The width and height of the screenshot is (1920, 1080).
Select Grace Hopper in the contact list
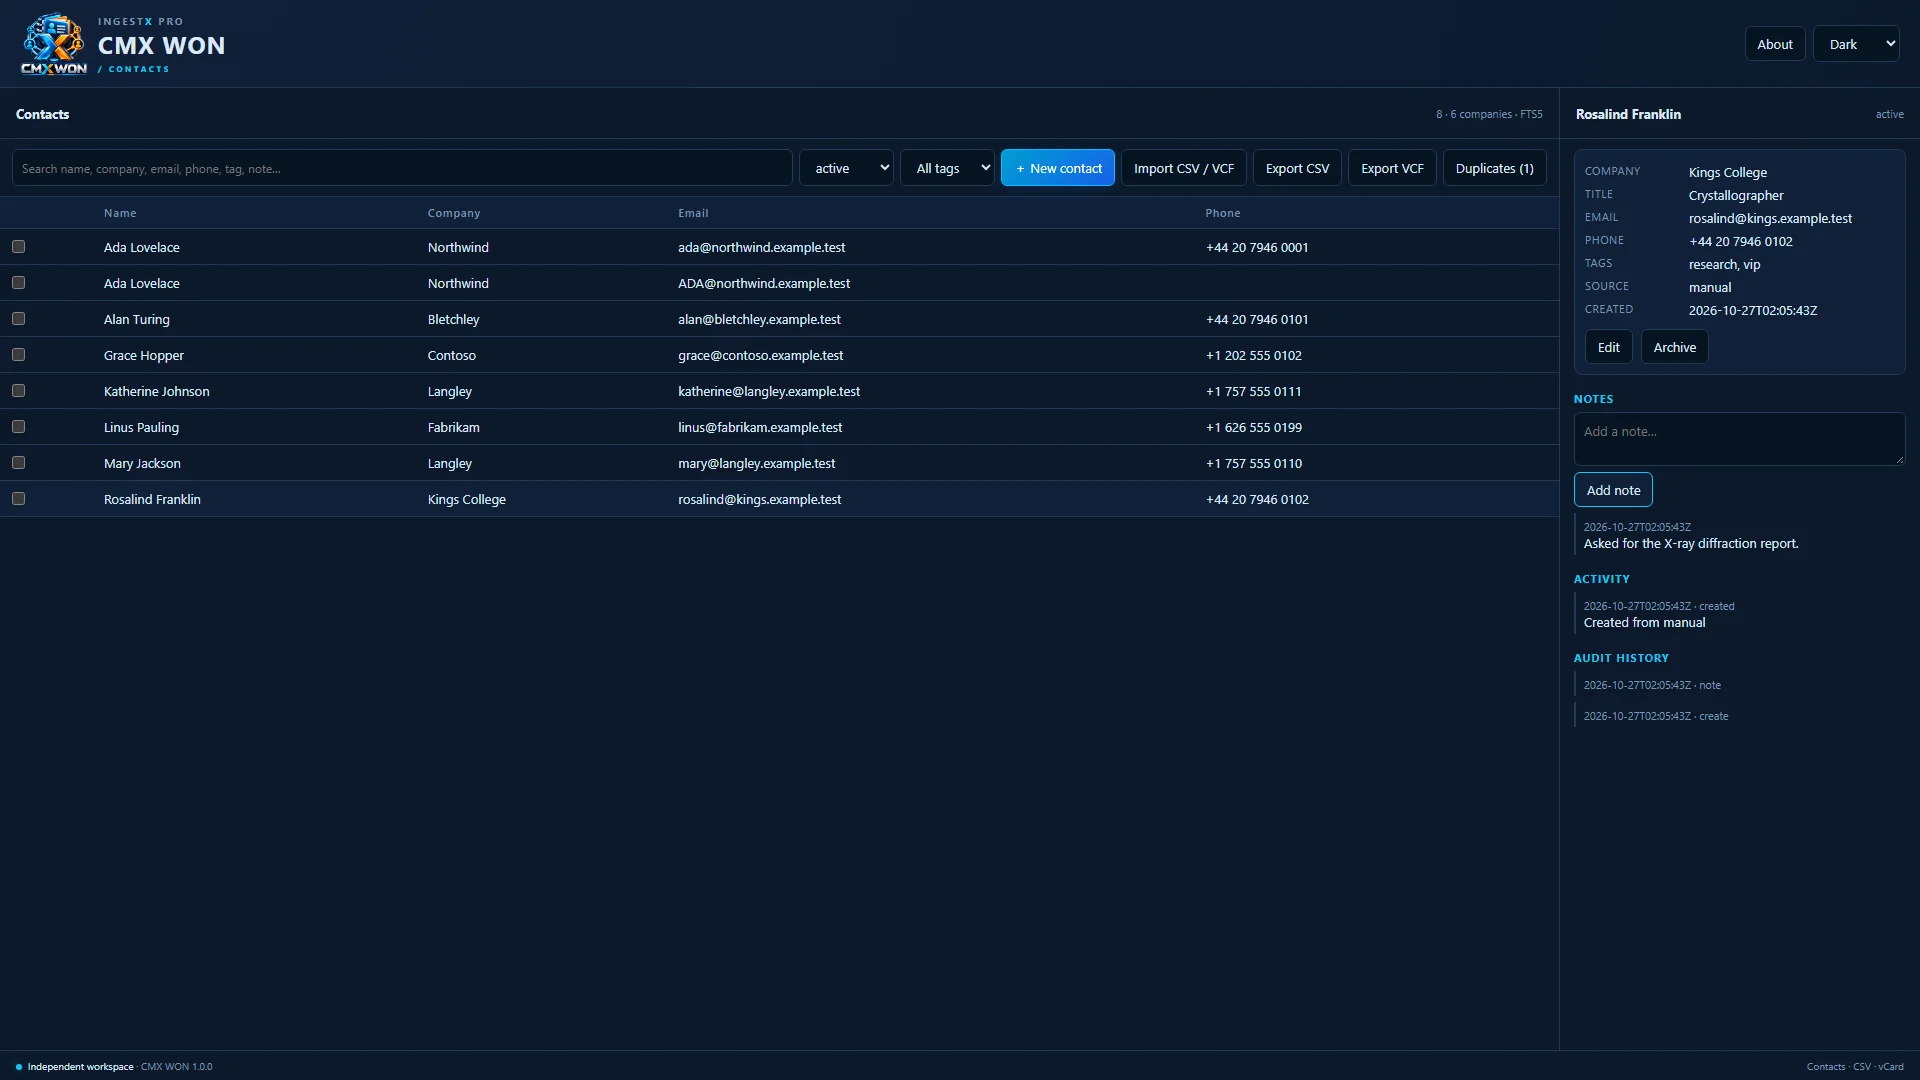[x=779, y=355]
